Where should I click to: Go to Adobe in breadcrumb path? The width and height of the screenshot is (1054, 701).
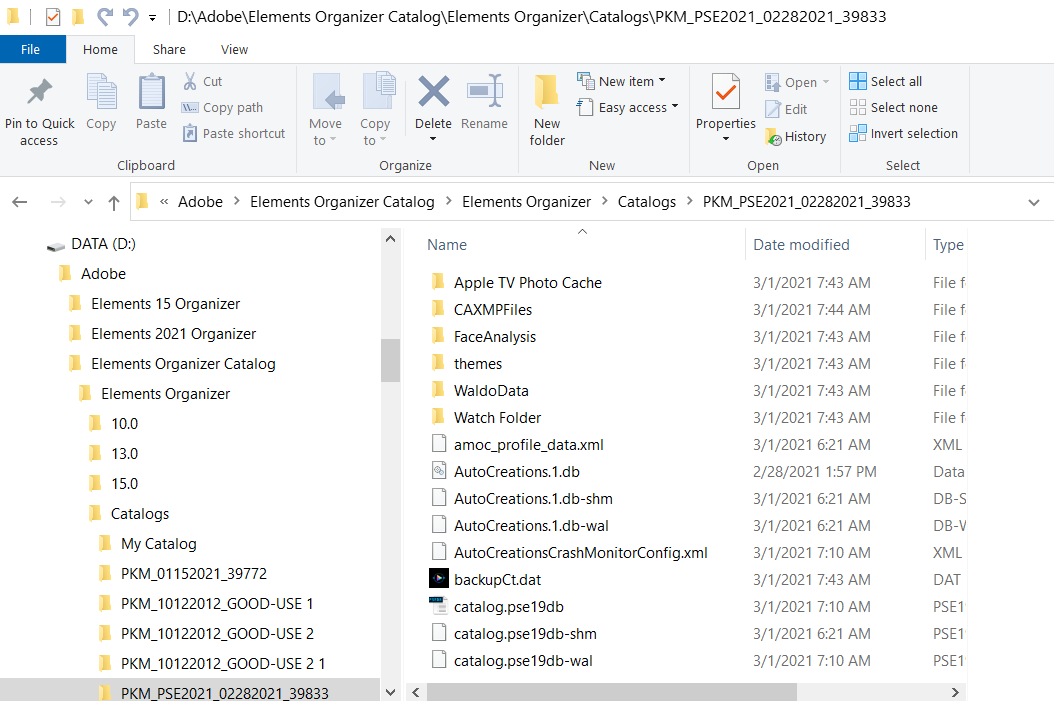point(200,202)
